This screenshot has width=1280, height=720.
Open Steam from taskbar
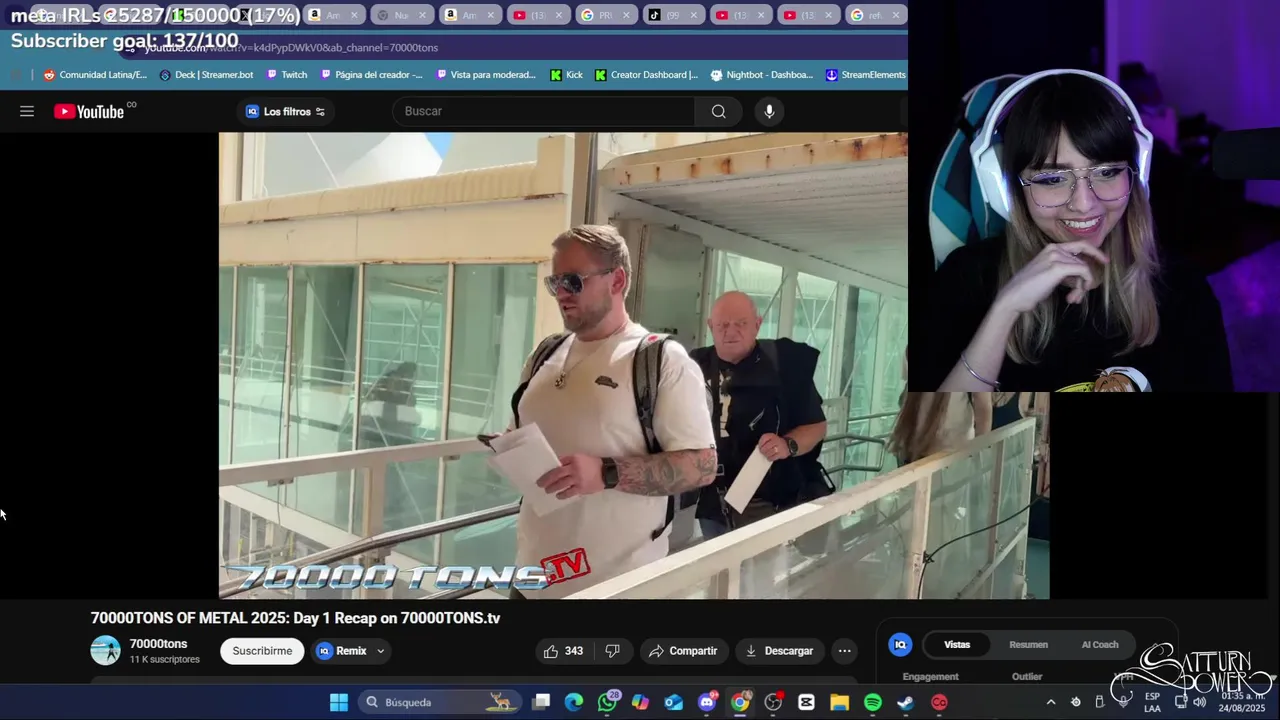tap(905, 702)
